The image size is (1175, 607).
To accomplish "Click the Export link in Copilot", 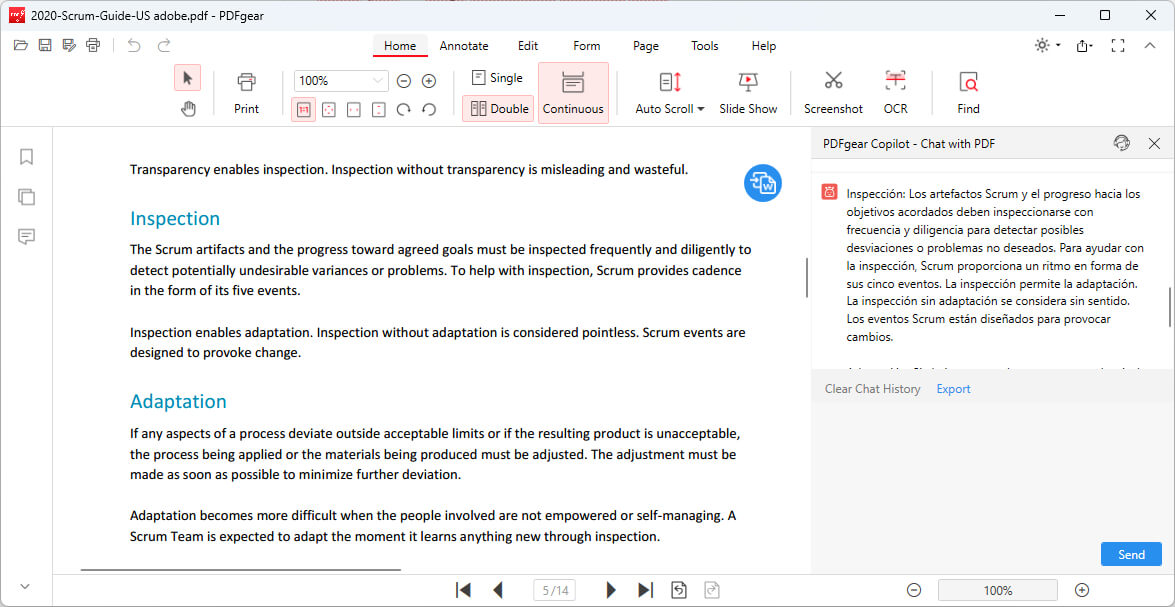I will (953, 389).
